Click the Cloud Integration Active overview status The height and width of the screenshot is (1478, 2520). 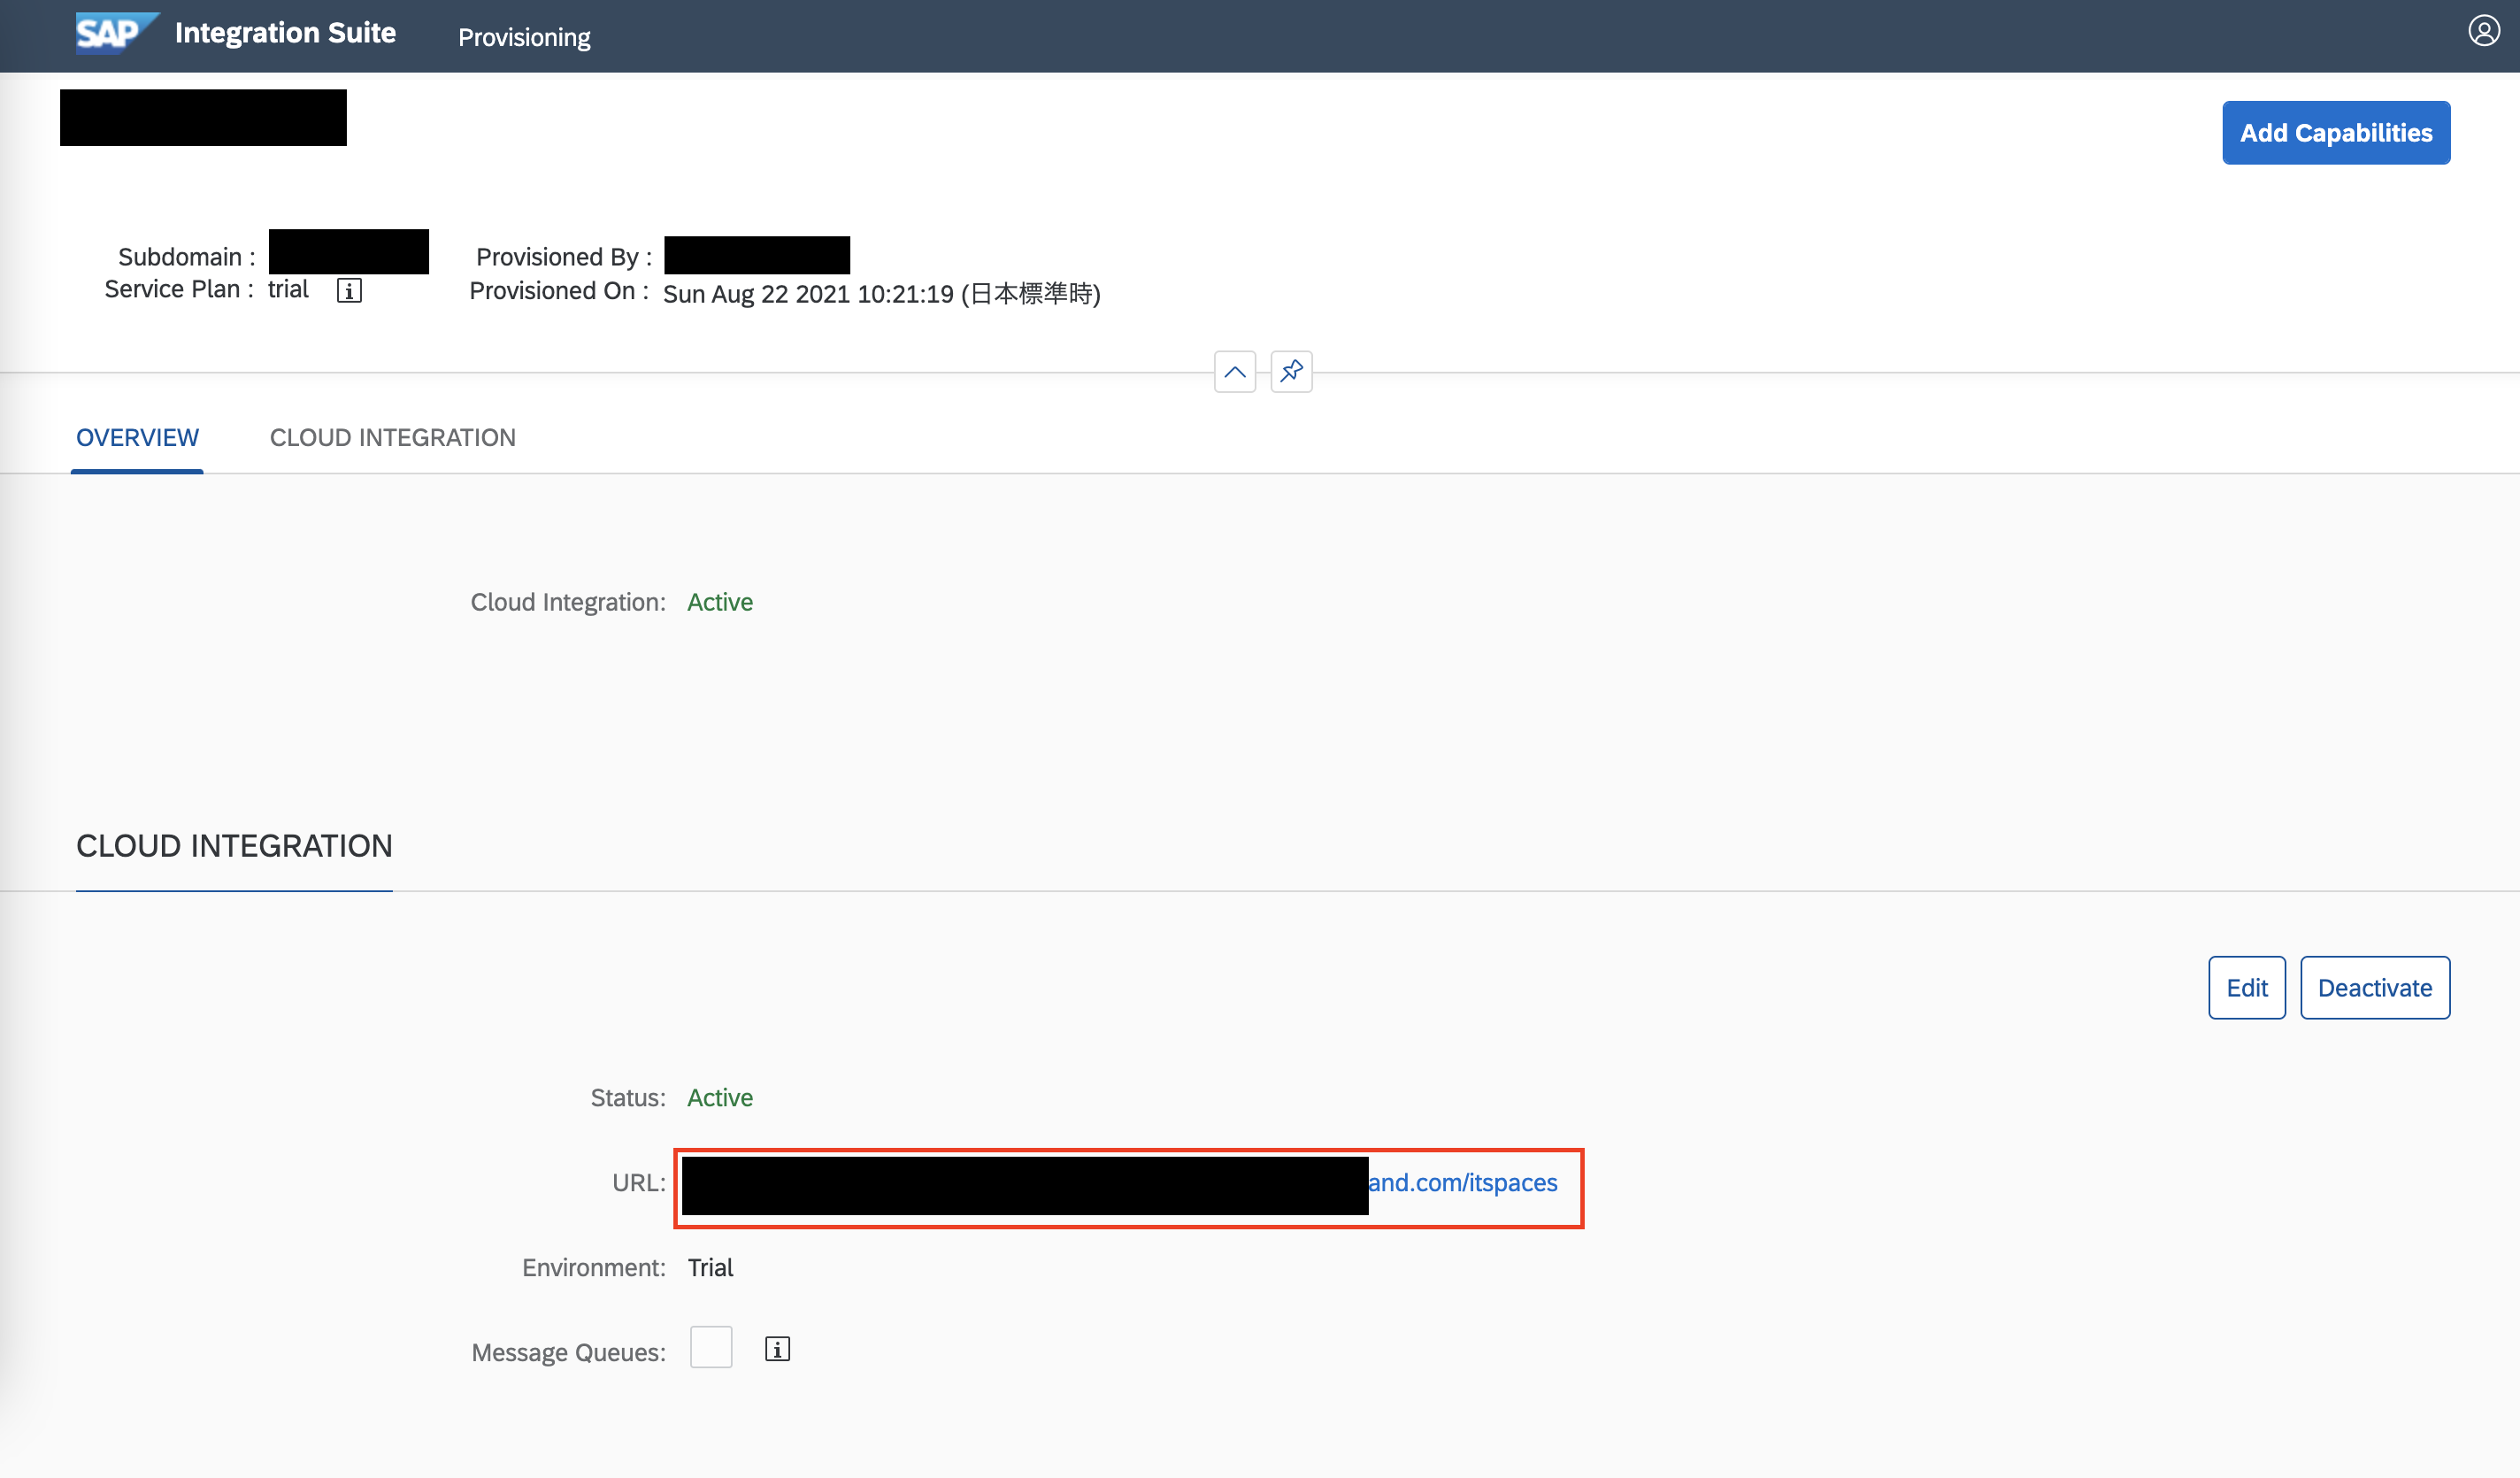tap(720, 602)
